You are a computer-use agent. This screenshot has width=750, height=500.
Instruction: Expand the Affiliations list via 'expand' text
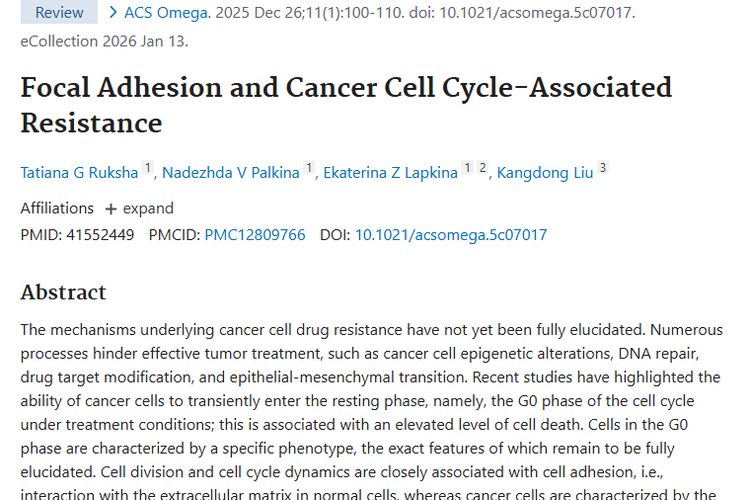point(148,208)
